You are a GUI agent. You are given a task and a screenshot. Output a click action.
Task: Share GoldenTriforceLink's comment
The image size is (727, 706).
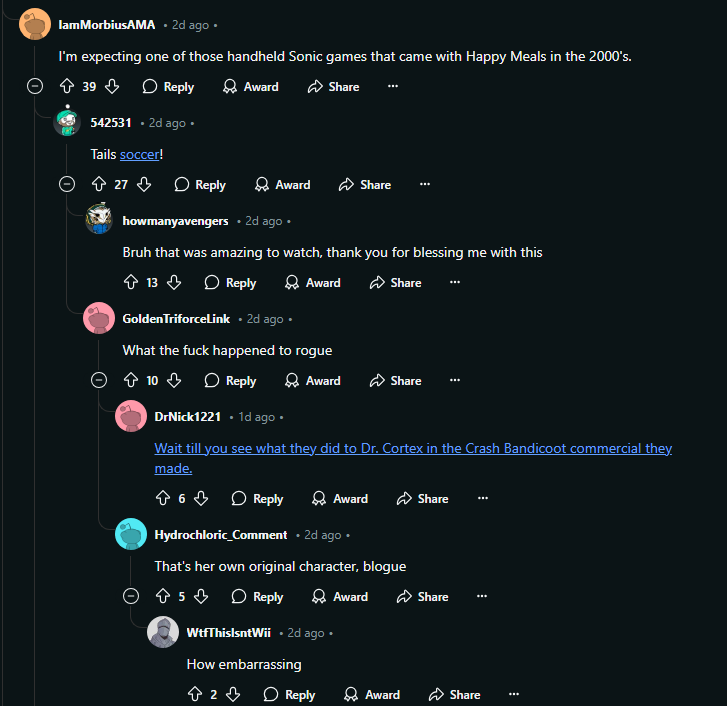click(395, 381)
